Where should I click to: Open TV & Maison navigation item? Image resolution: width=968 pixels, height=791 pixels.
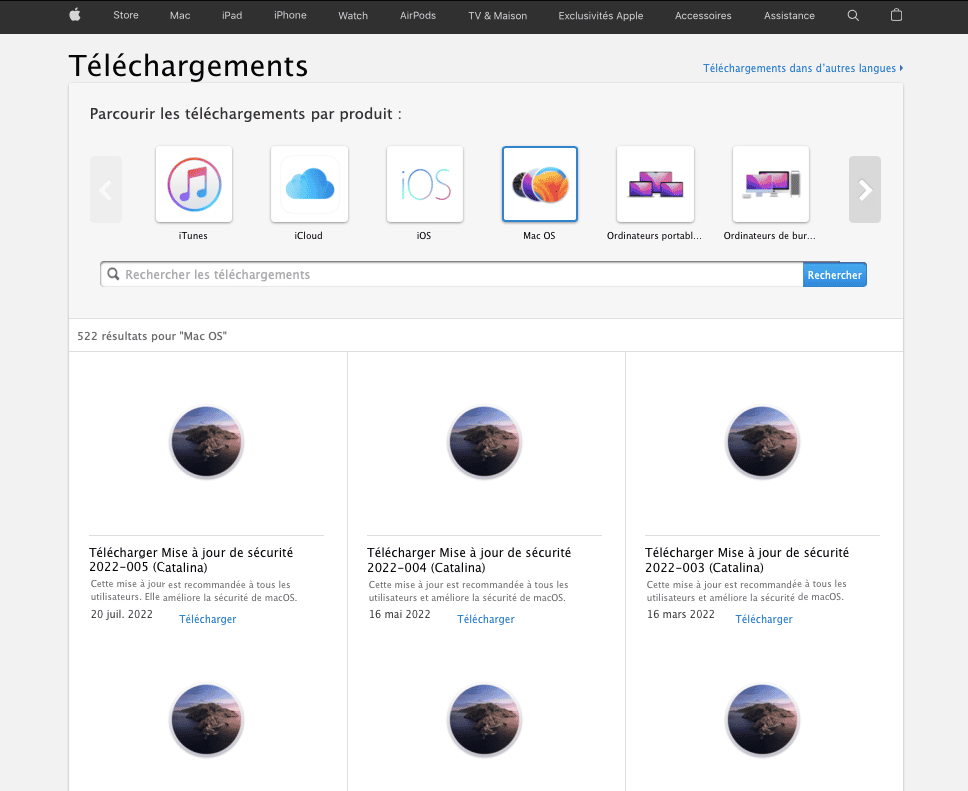tap(497, 15)
